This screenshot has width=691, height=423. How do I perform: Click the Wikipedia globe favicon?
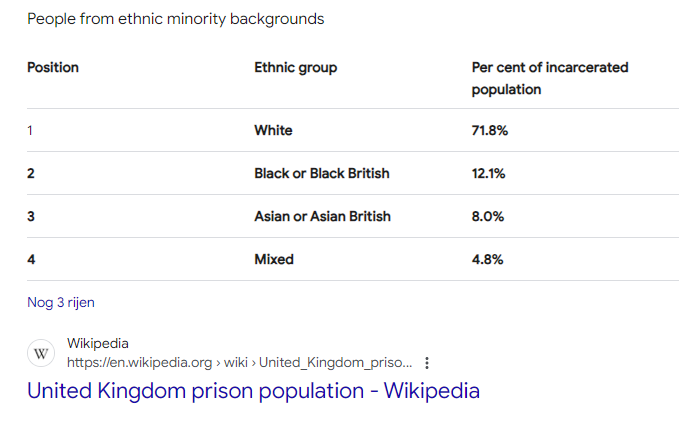pyautogui.click(x=42, y=353)
